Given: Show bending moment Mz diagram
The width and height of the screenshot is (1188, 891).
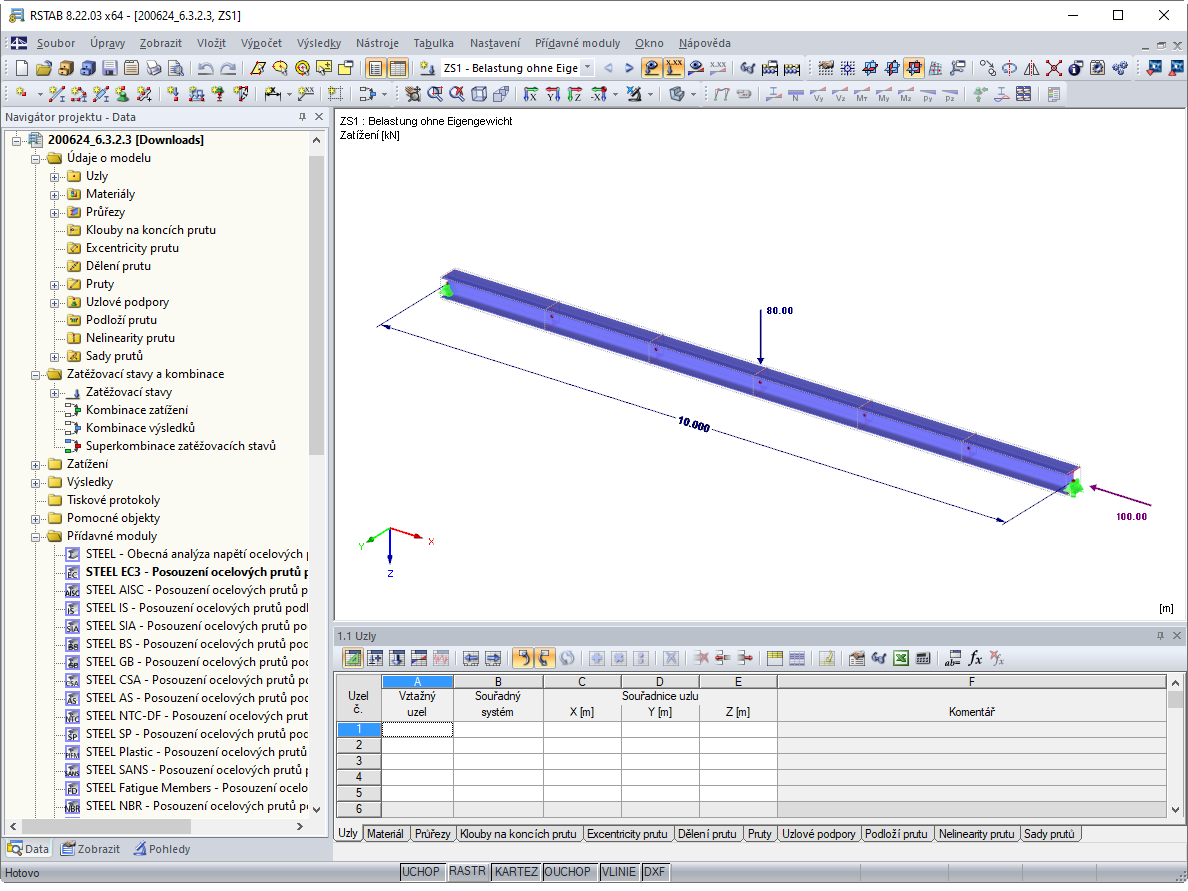Looking at the screenshot, I should pyautogui.click(x=905, y=95).
